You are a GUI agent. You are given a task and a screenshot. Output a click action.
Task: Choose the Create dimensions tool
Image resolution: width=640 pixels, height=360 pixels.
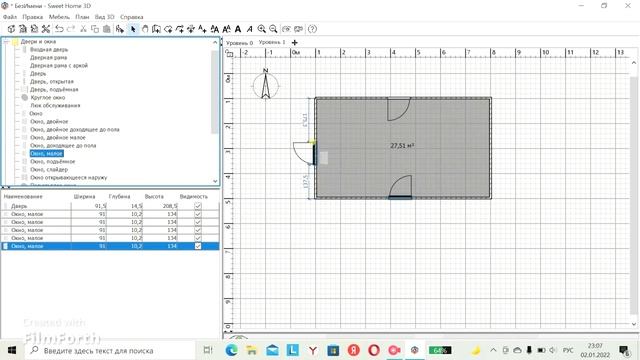pyautogui.click(x=191, y=29)
